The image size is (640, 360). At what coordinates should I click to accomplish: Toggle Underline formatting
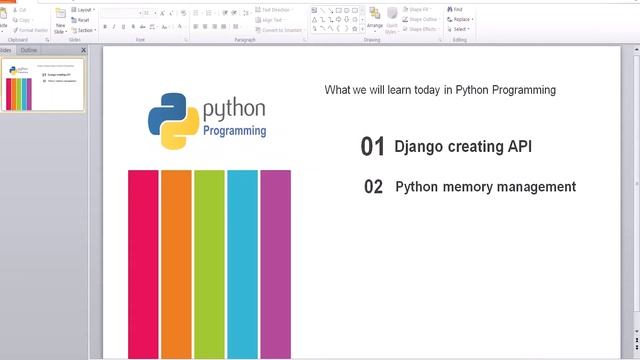click(x=123, y=27)
